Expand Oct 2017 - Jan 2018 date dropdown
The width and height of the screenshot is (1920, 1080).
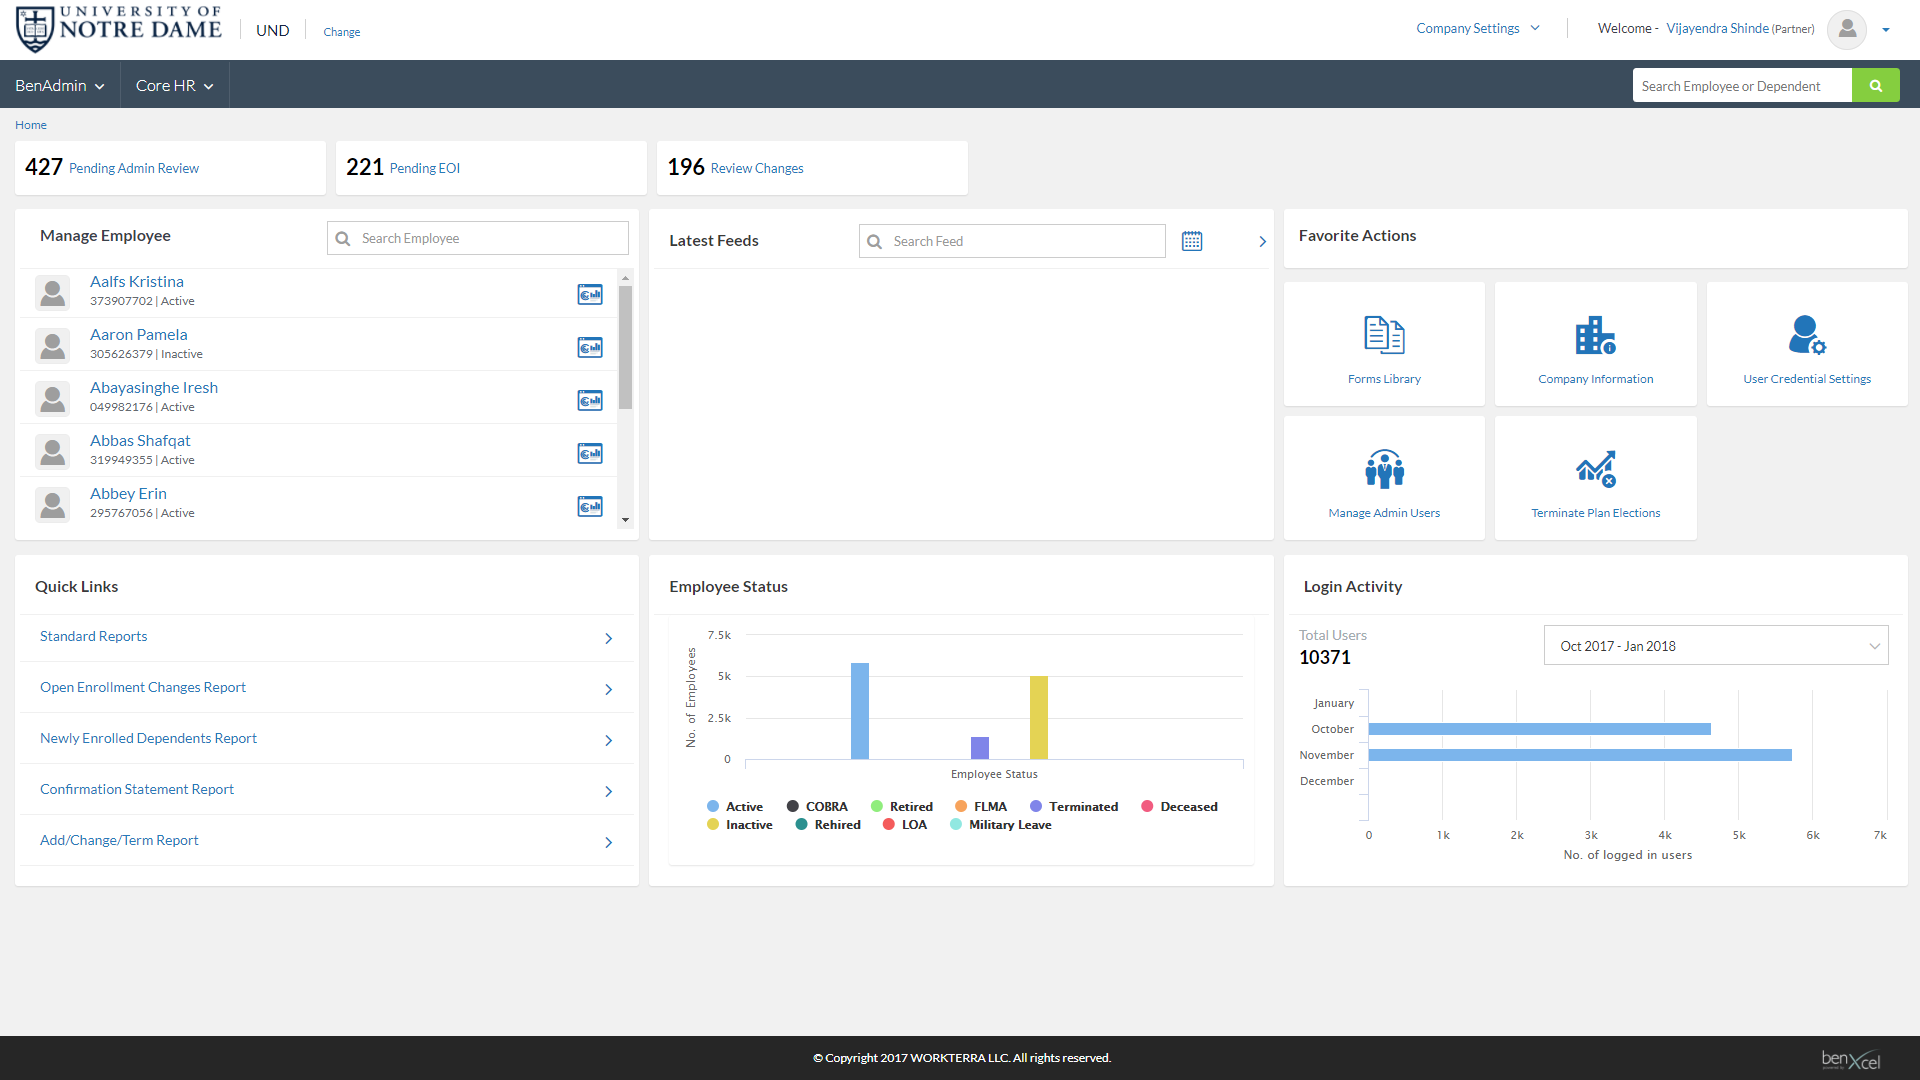(x=1715, y=646)
